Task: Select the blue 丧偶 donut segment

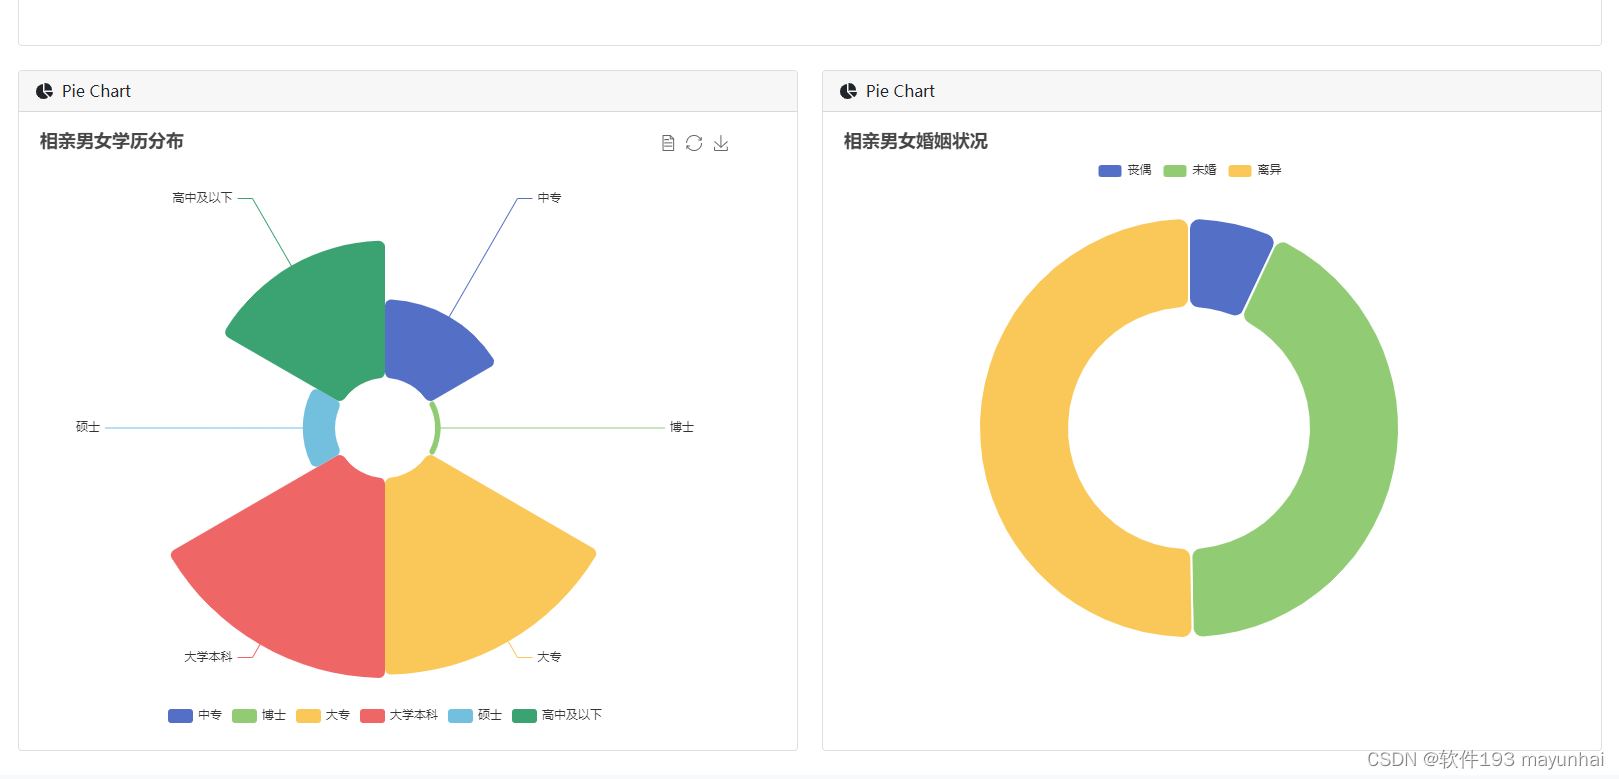Action: pyautogui.click(x=1227, y=264)
